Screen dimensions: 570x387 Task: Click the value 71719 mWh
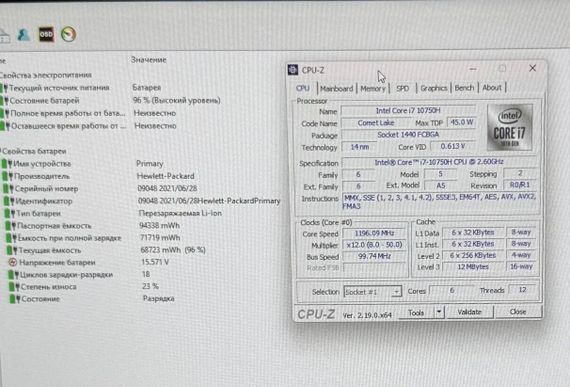coord(160,238)
